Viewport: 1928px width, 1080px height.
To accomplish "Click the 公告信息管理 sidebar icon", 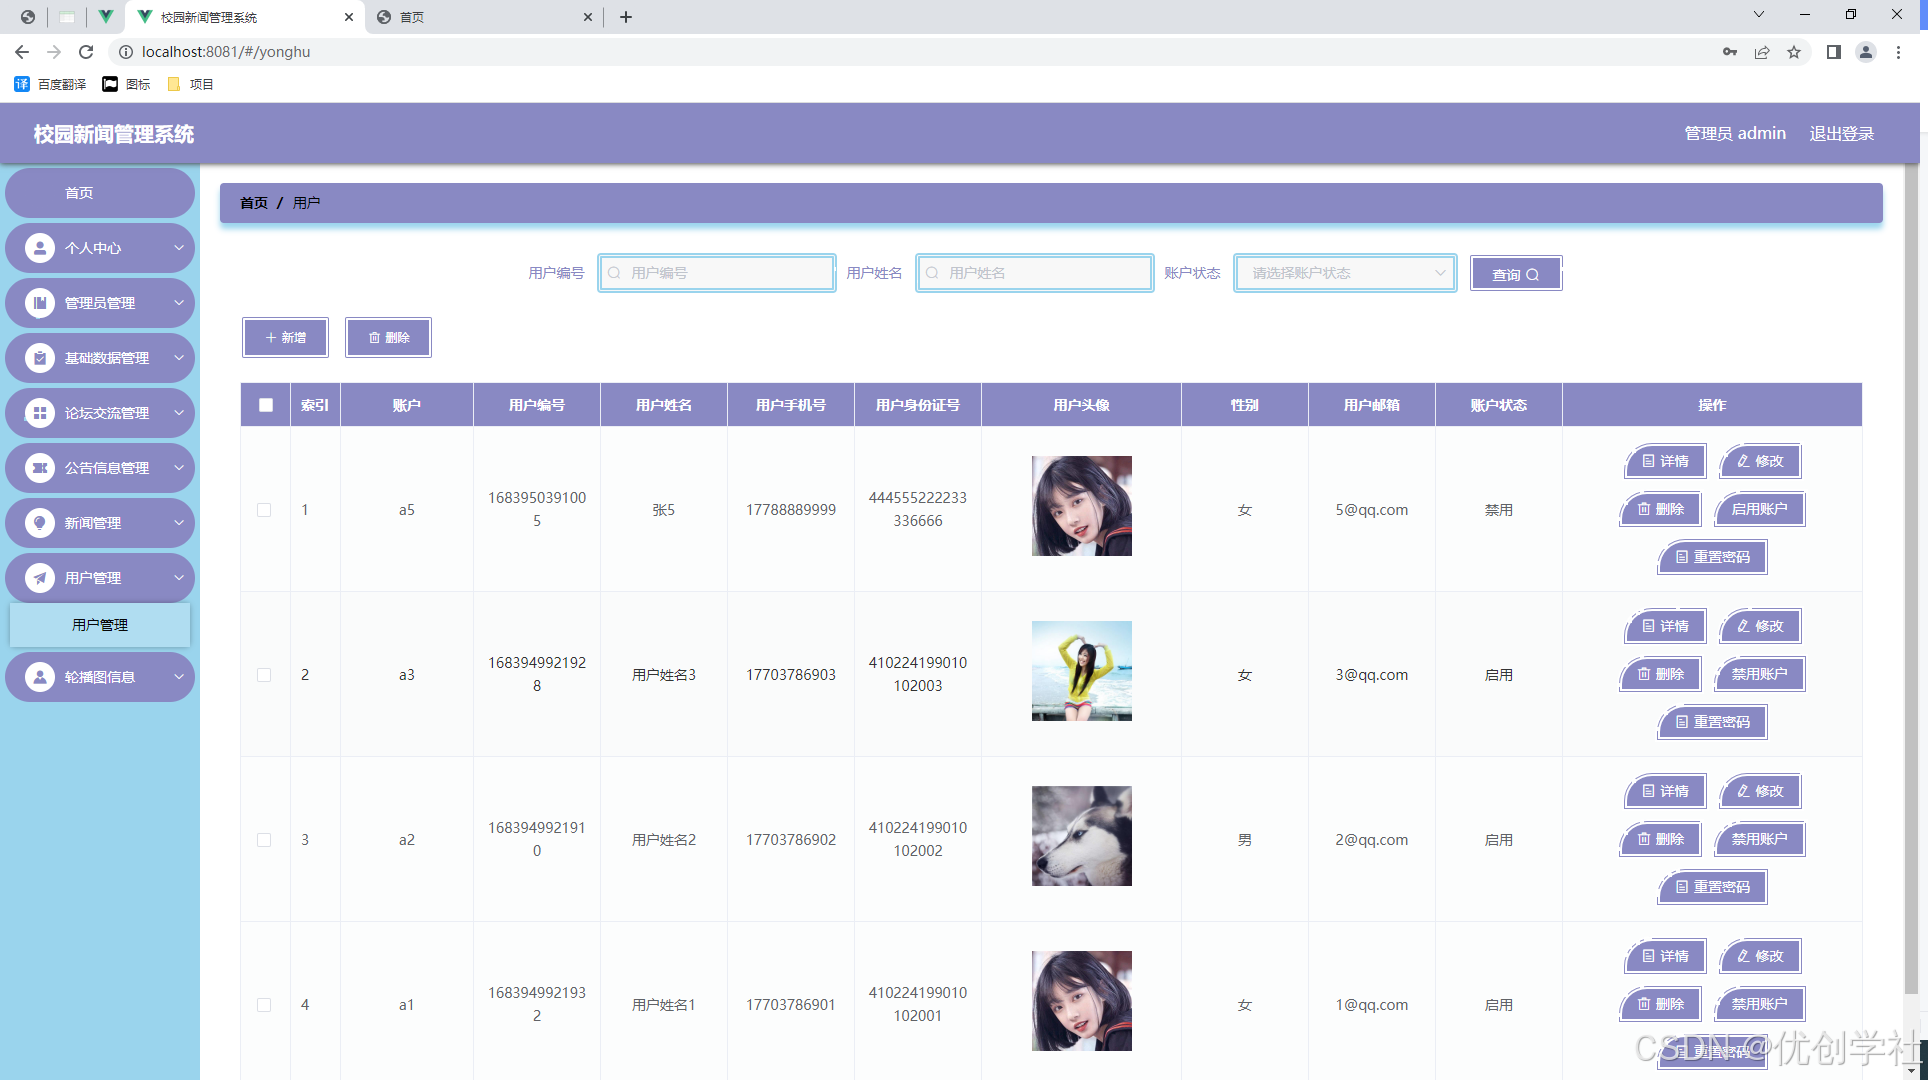I will (40, 468).
